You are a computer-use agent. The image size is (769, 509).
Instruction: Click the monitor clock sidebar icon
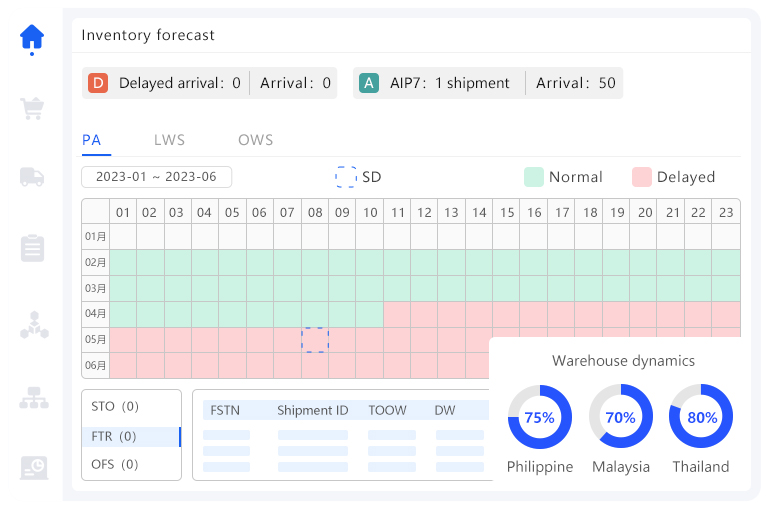(x=33, y=467)
